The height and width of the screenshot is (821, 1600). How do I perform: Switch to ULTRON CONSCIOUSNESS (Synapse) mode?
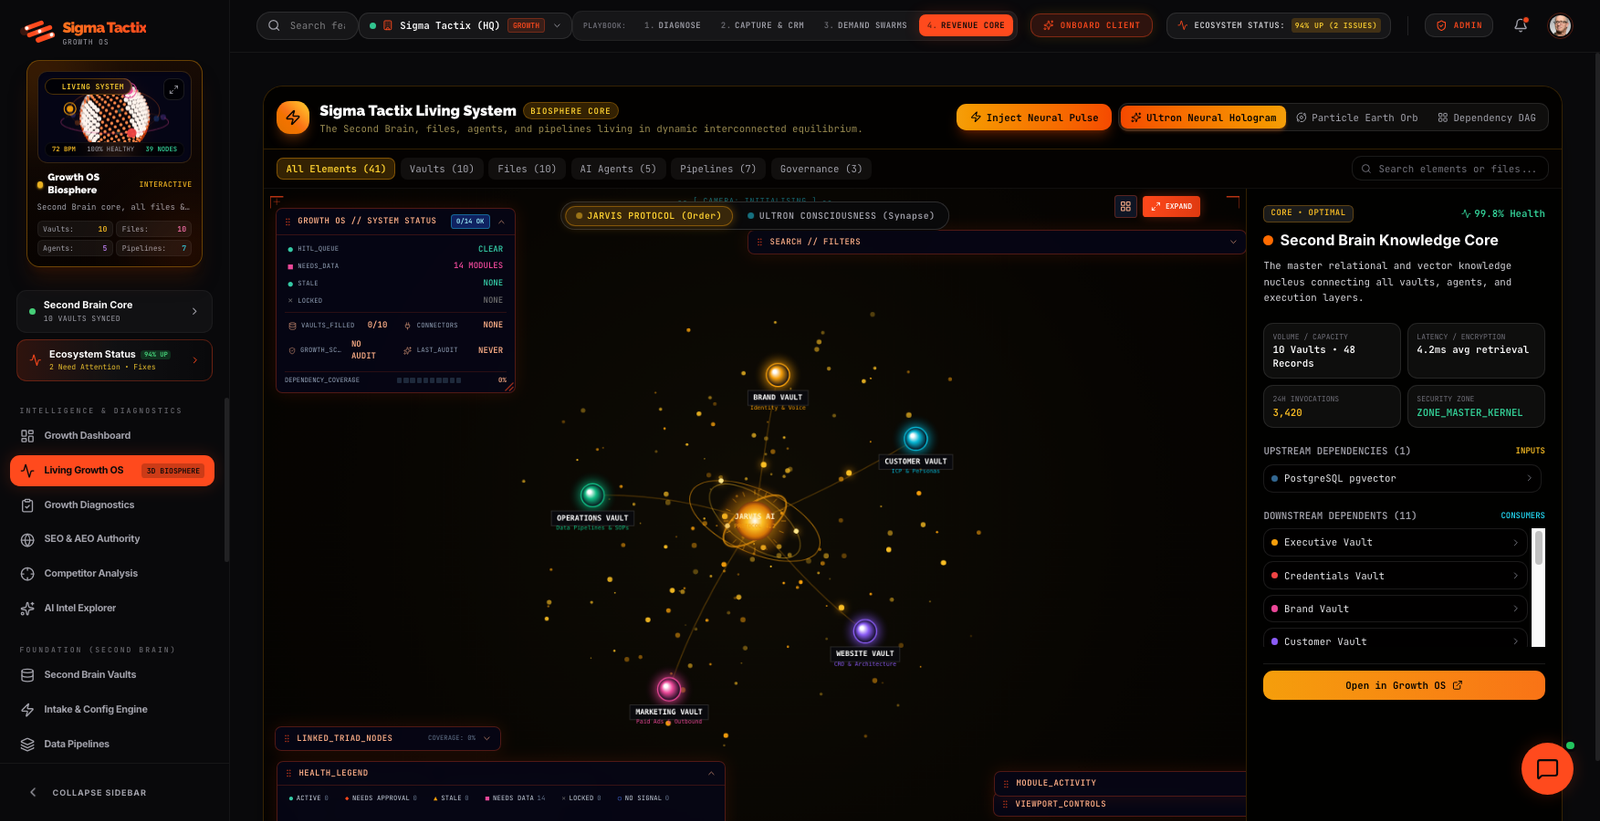(x=841, y=216)
